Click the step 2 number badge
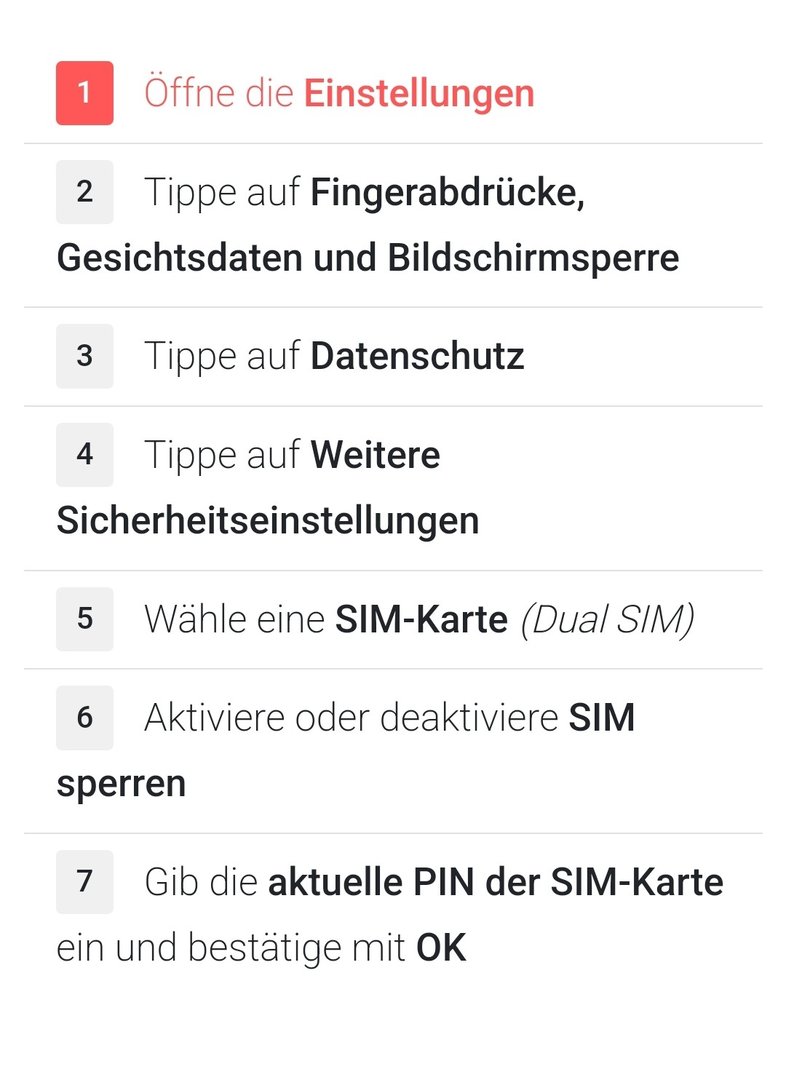 (84, 191)
